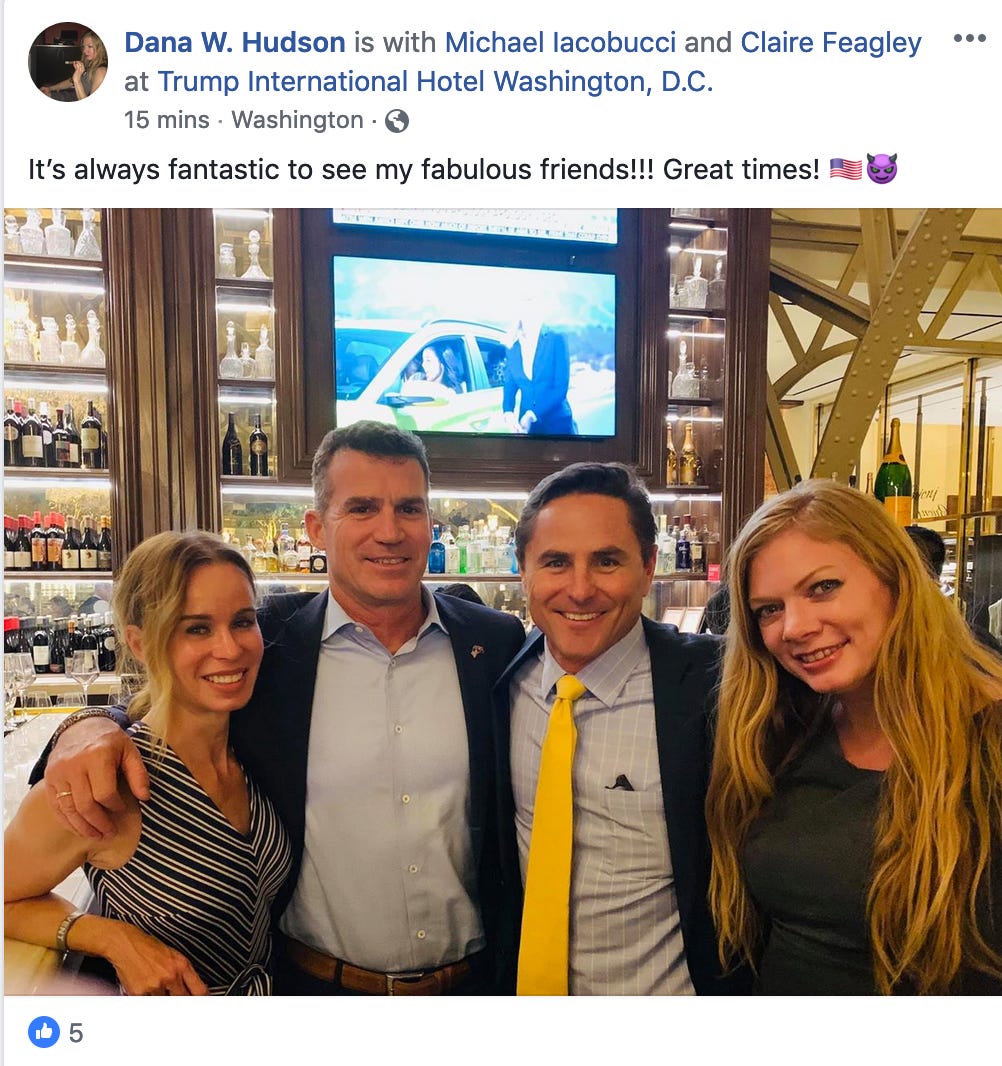Visit Michael Iacobucci's tagged profile
The width and height of the screenshot is (1002, 1066).
tap(560, 42)
